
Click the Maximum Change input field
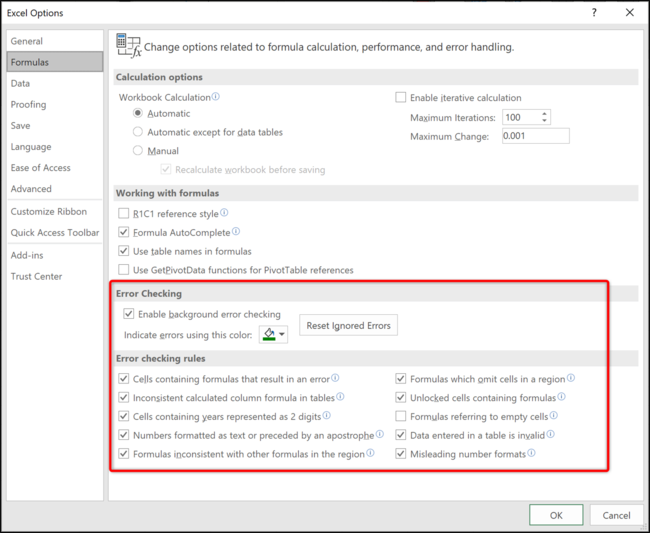[536, 136]
